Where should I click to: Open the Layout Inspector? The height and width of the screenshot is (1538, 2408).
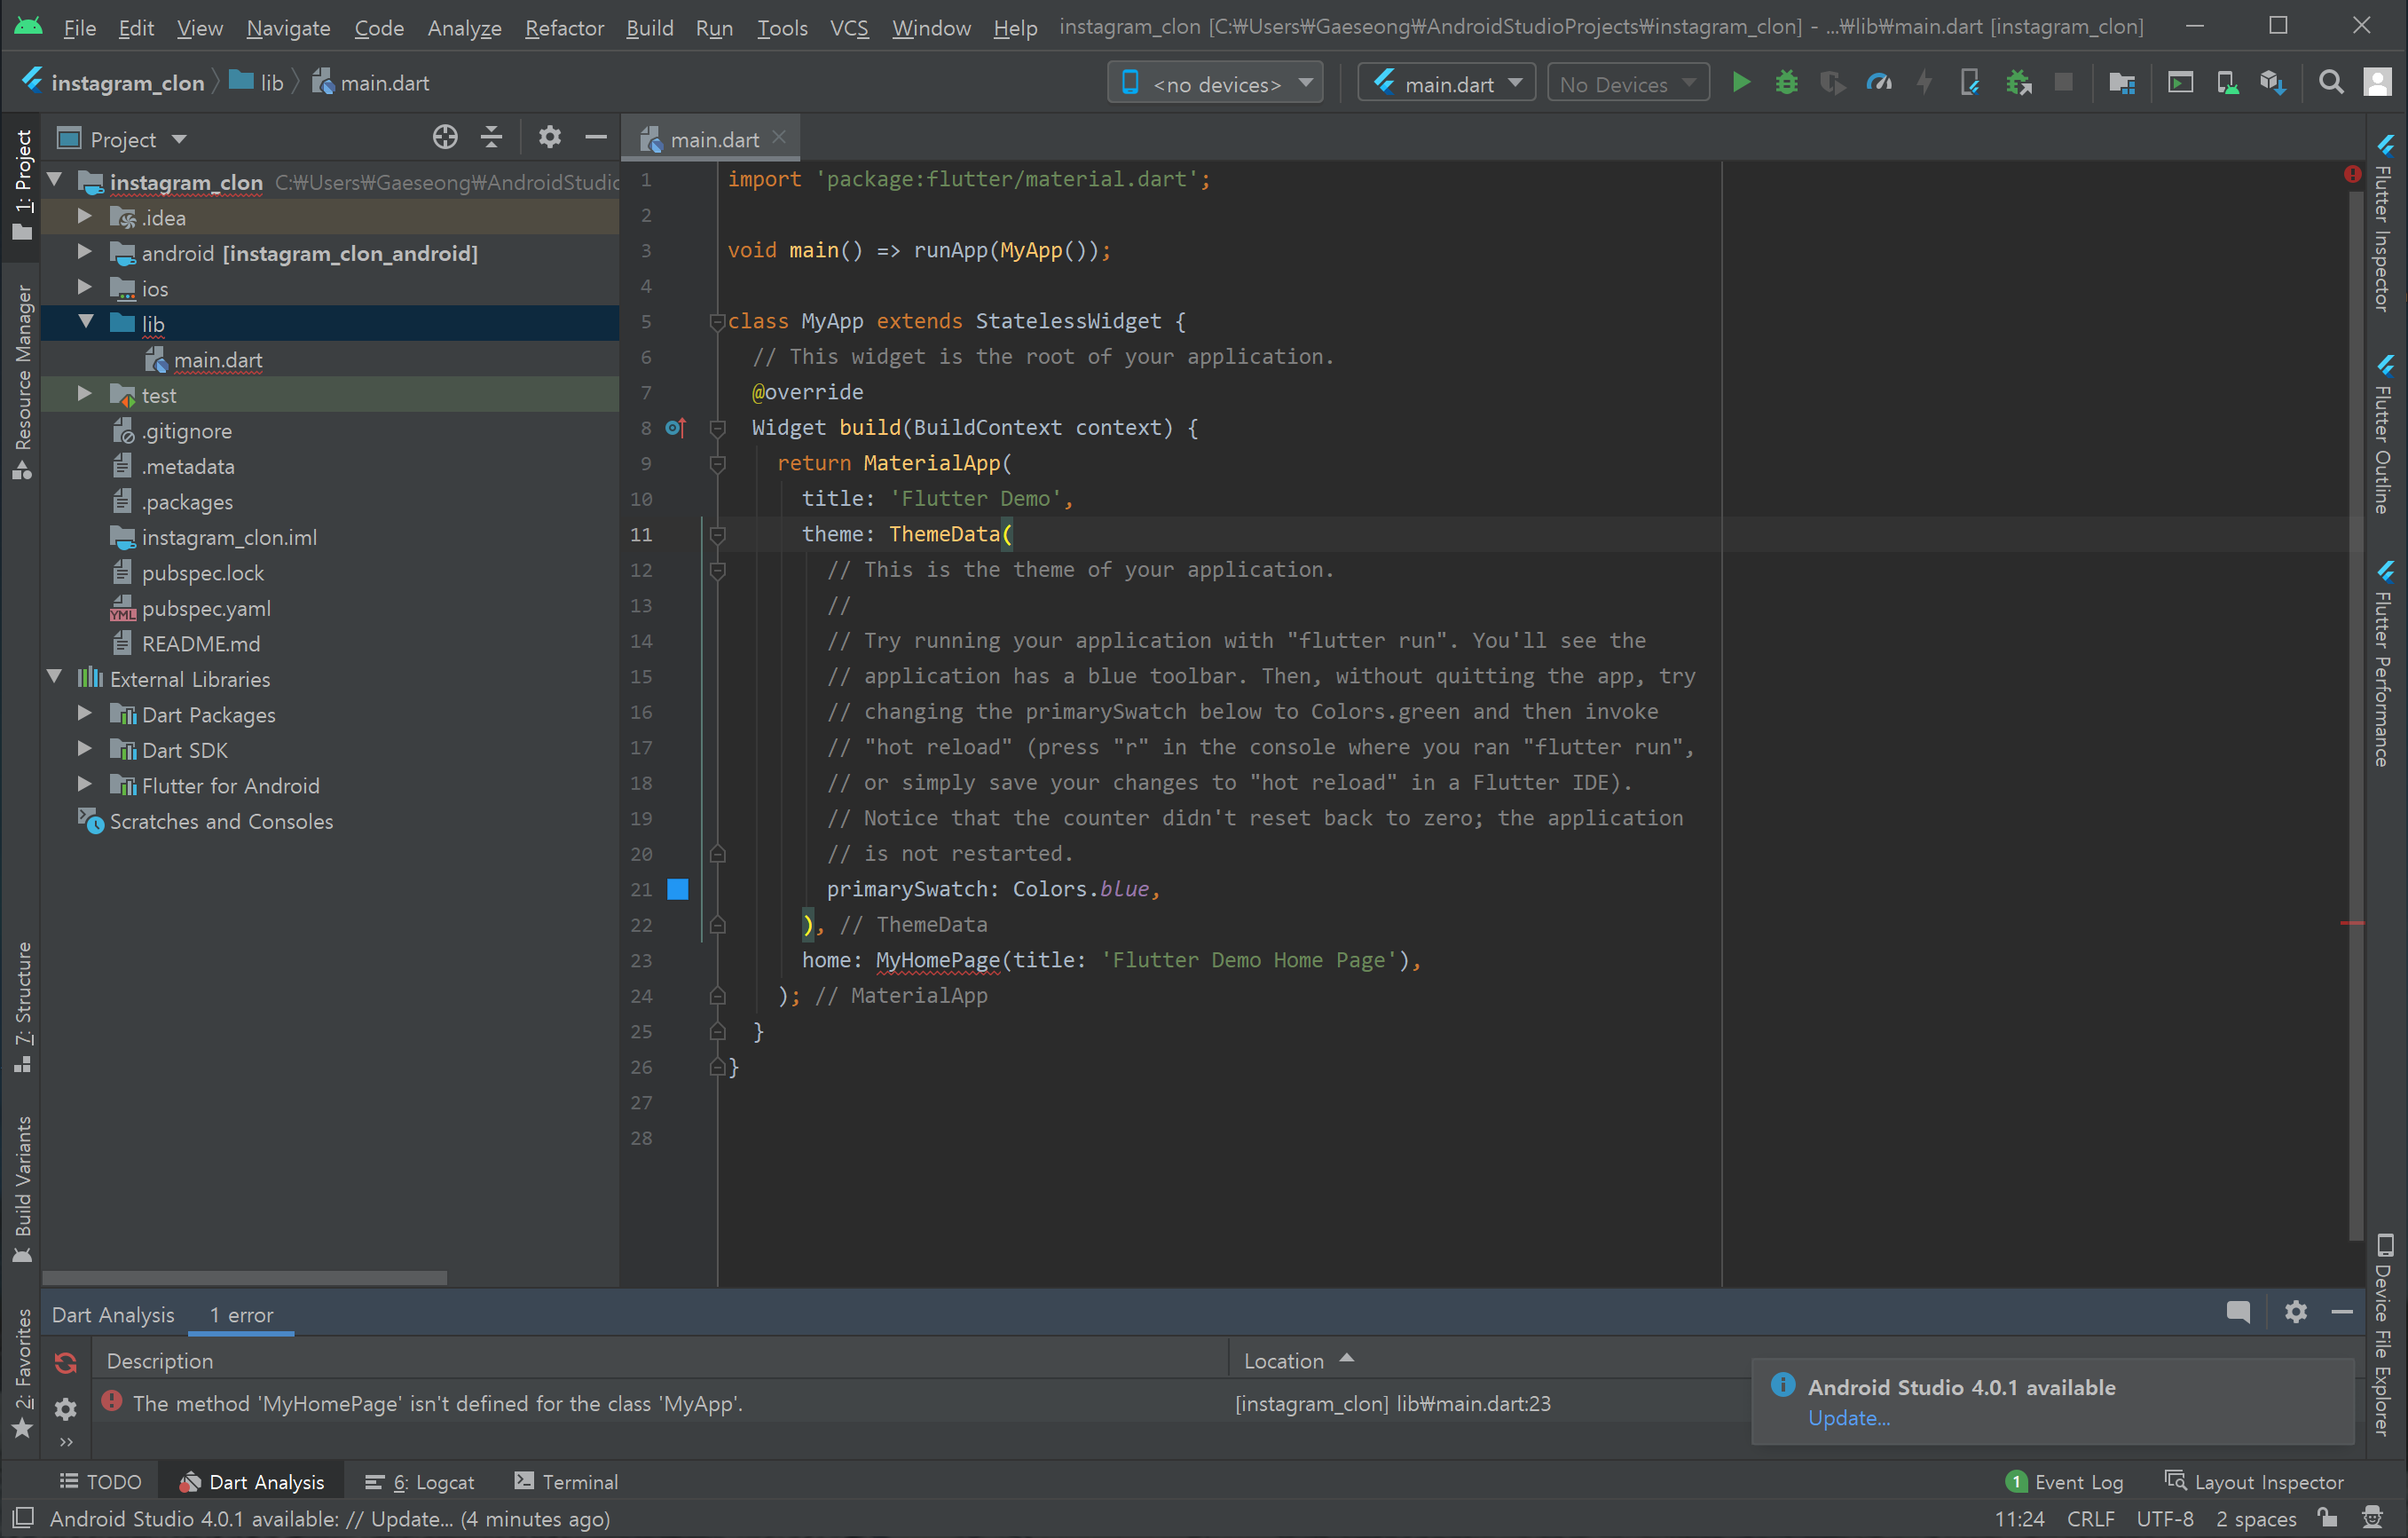[2254, 1482]
